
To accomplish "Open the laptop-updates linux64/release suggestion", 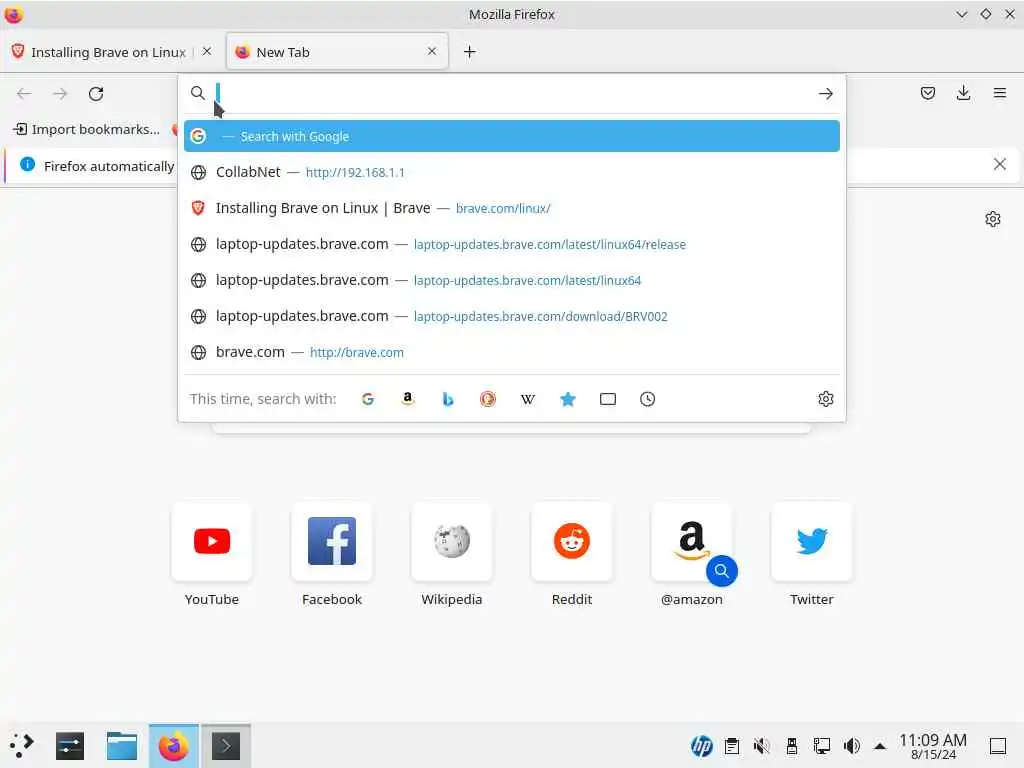I will (511, 244).
